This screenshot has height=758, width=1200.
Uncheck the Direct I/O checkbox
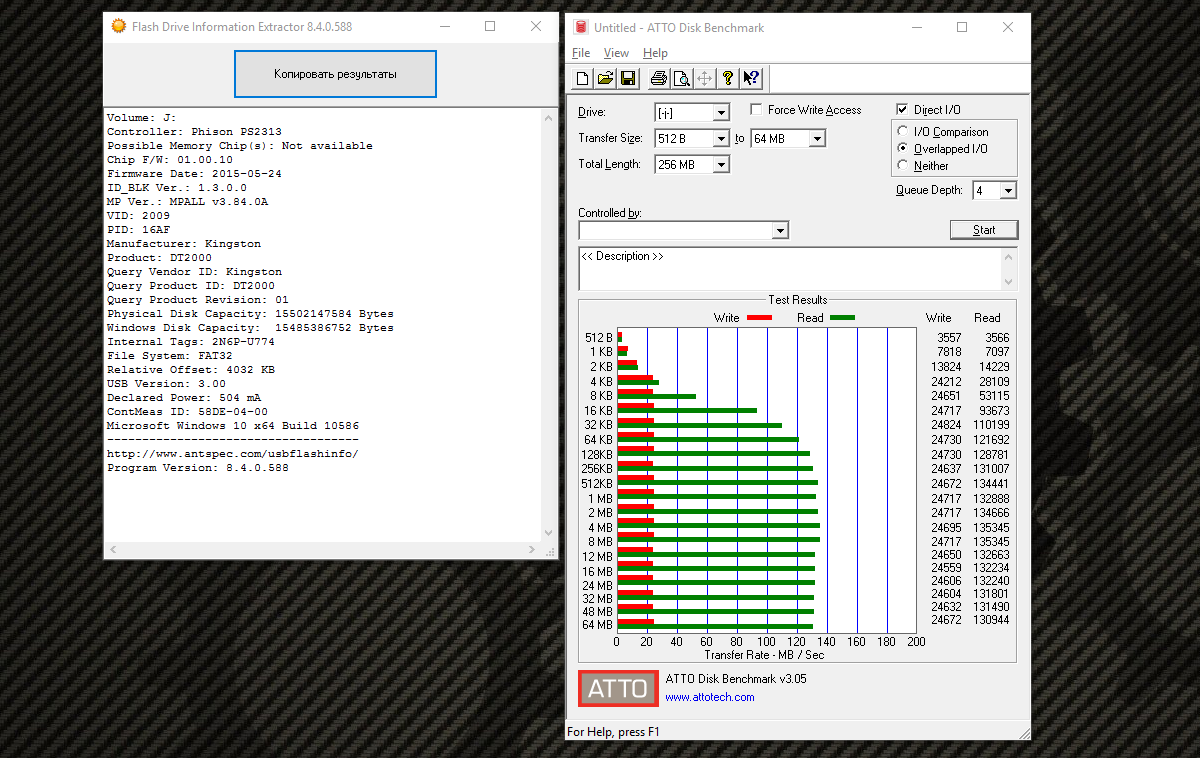(x=903, y=110)
